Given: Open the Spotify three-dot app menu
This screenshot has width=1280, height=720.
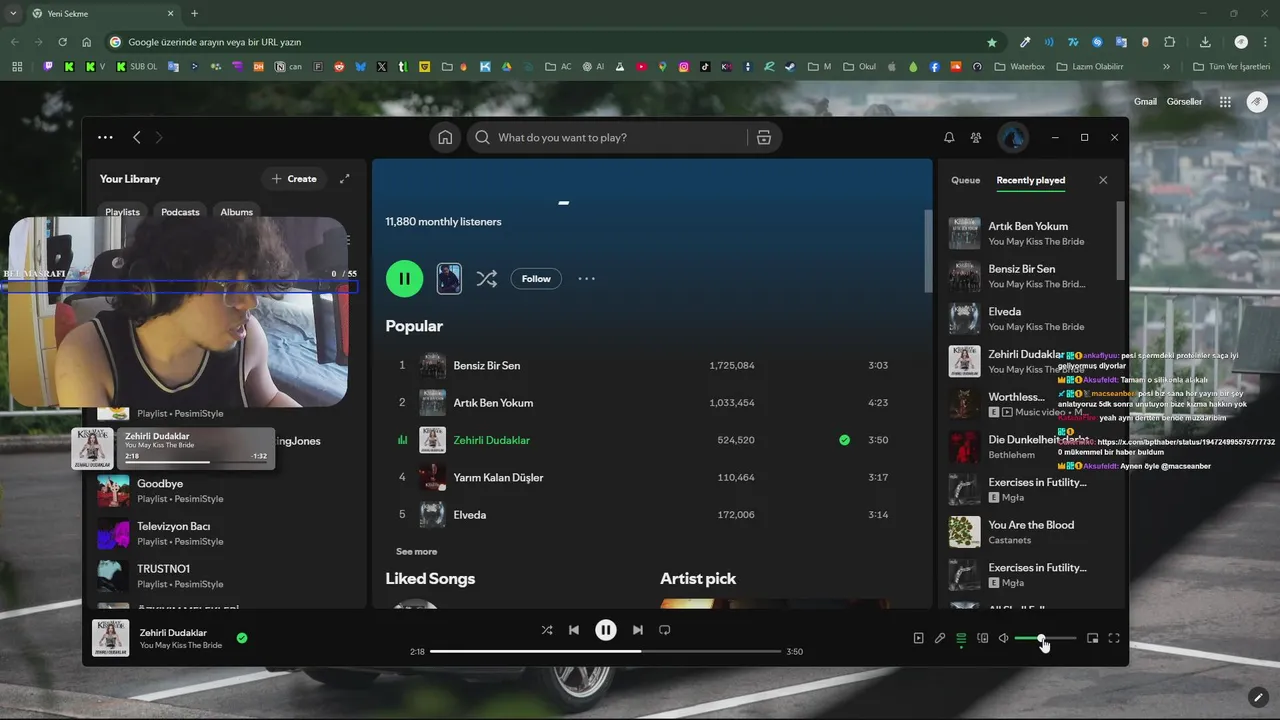Looking at the screenshot, I should [x=105, y=138].
